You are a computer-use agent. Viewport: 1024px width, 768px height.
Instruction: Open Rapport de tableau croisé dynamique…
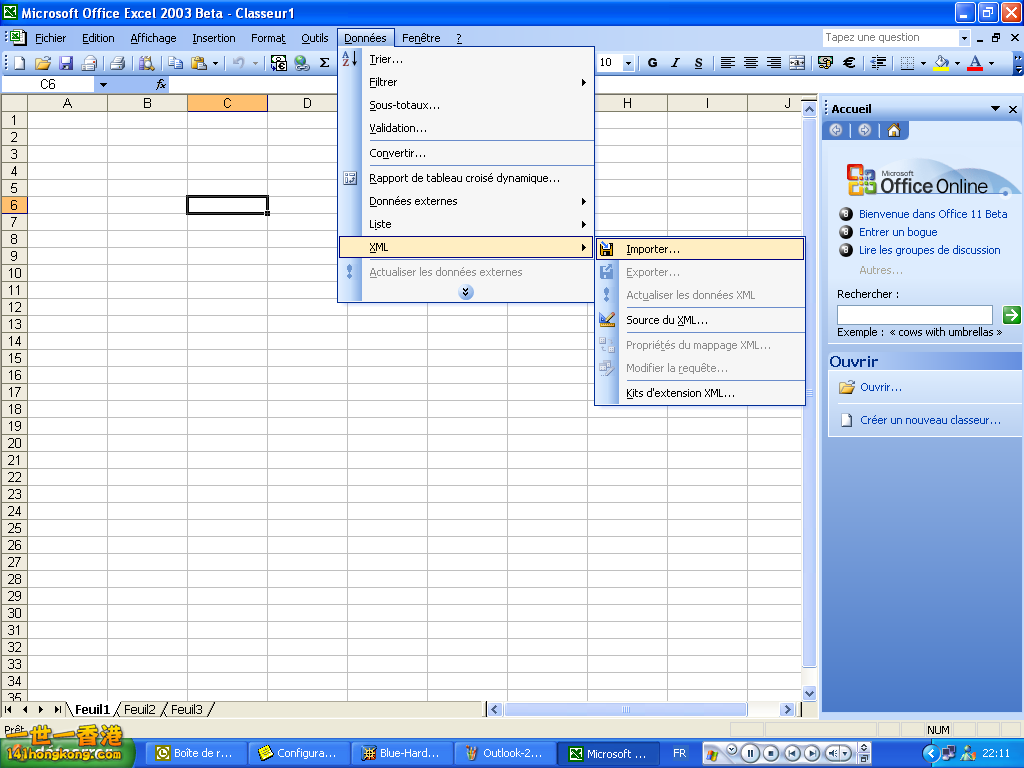466,178
